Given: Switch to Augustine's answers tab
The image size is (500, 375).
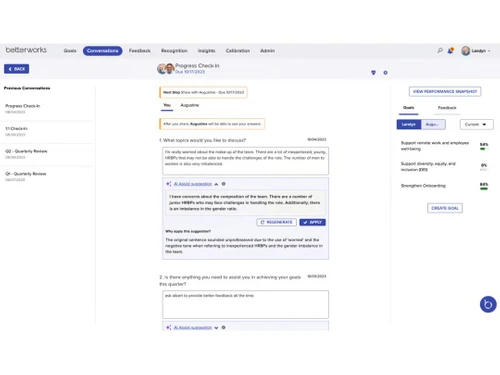Looking at the screenshot, I should click(x=190, y=105).
